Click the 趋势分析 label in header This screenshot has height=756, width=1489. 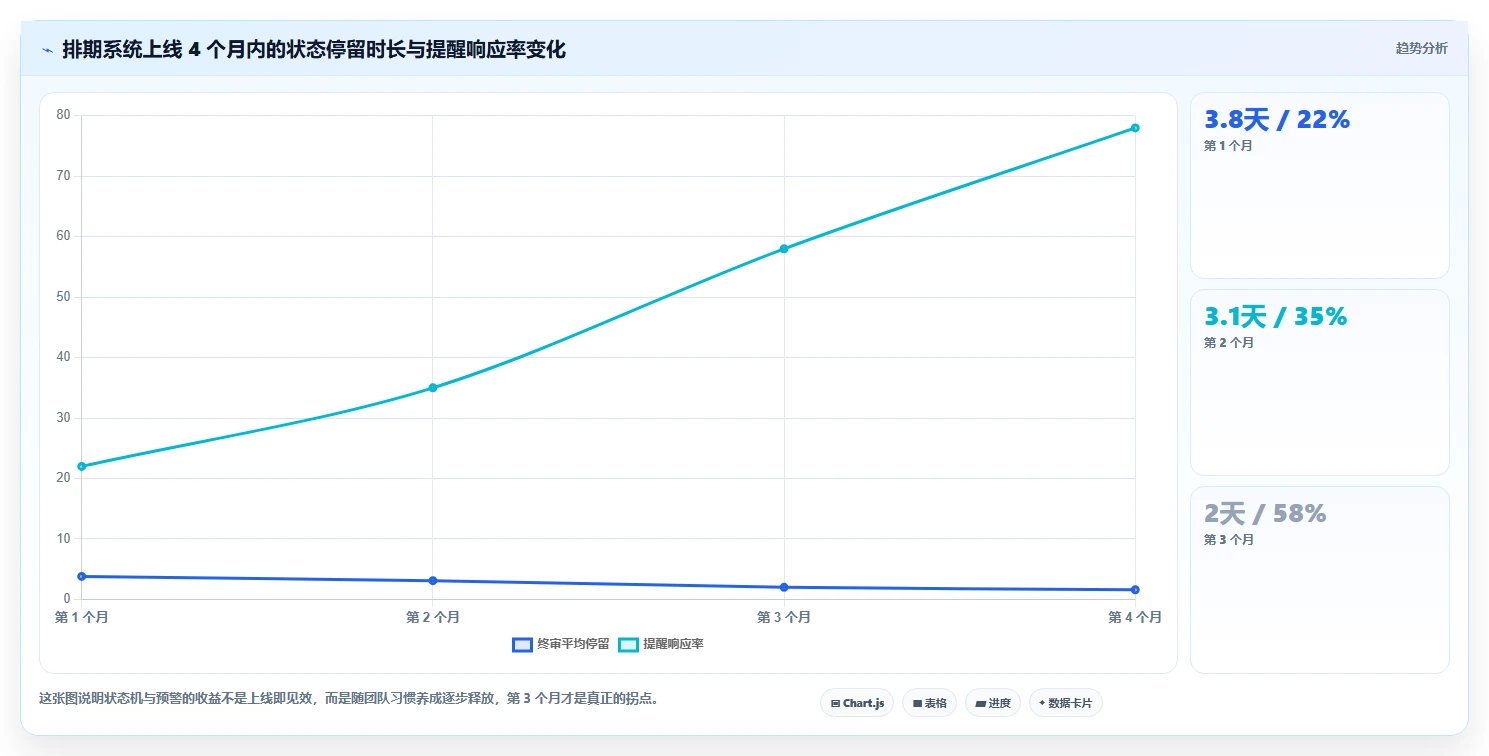(x=1421, y=48)
